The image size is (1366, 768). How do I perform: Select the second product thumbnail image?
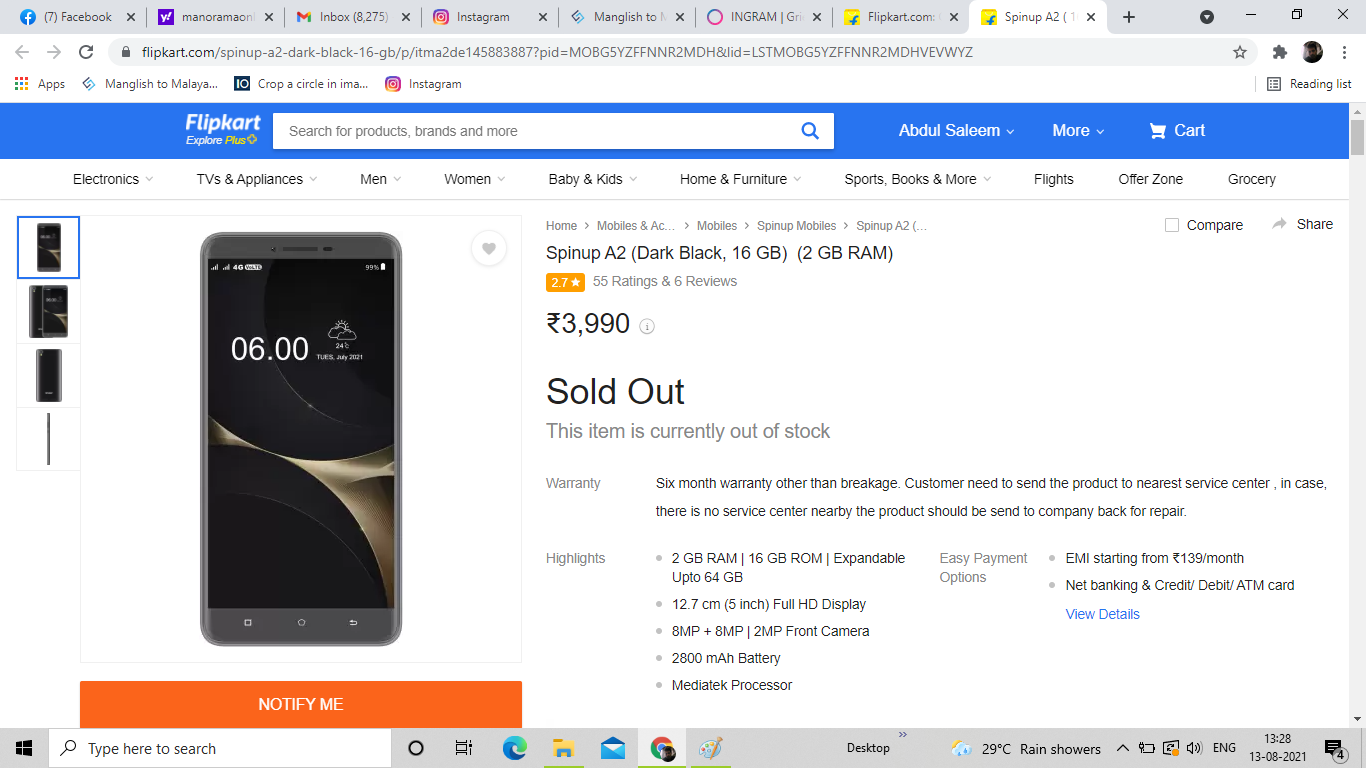click(49, 312)
